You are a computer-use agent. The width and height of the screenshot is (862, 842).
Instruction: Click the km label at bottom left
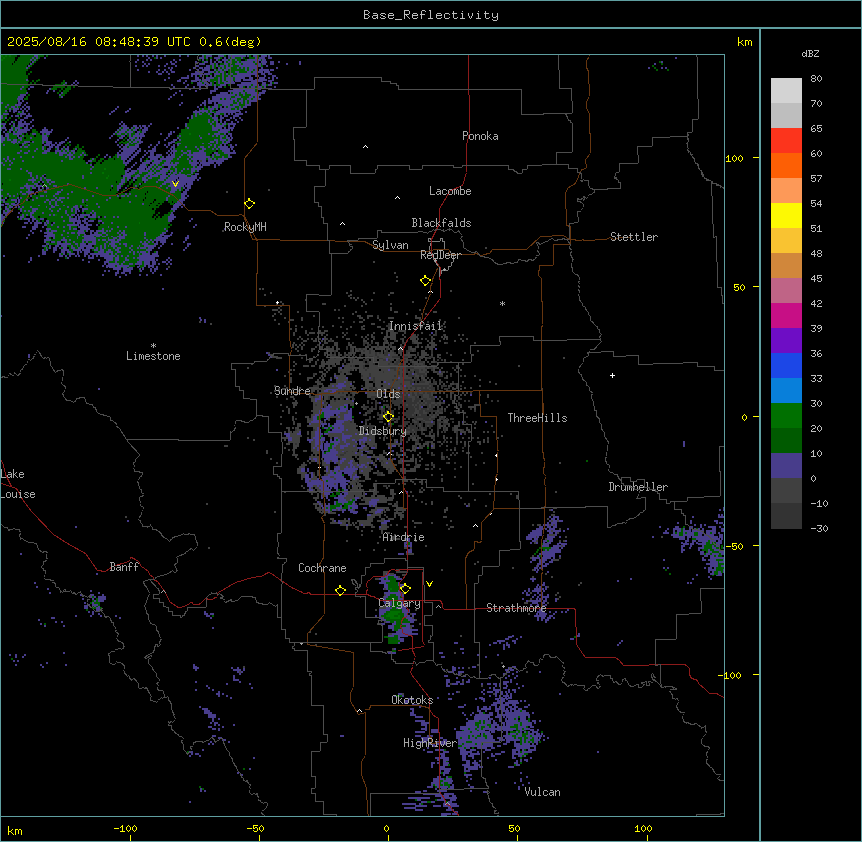pos(15,830)
